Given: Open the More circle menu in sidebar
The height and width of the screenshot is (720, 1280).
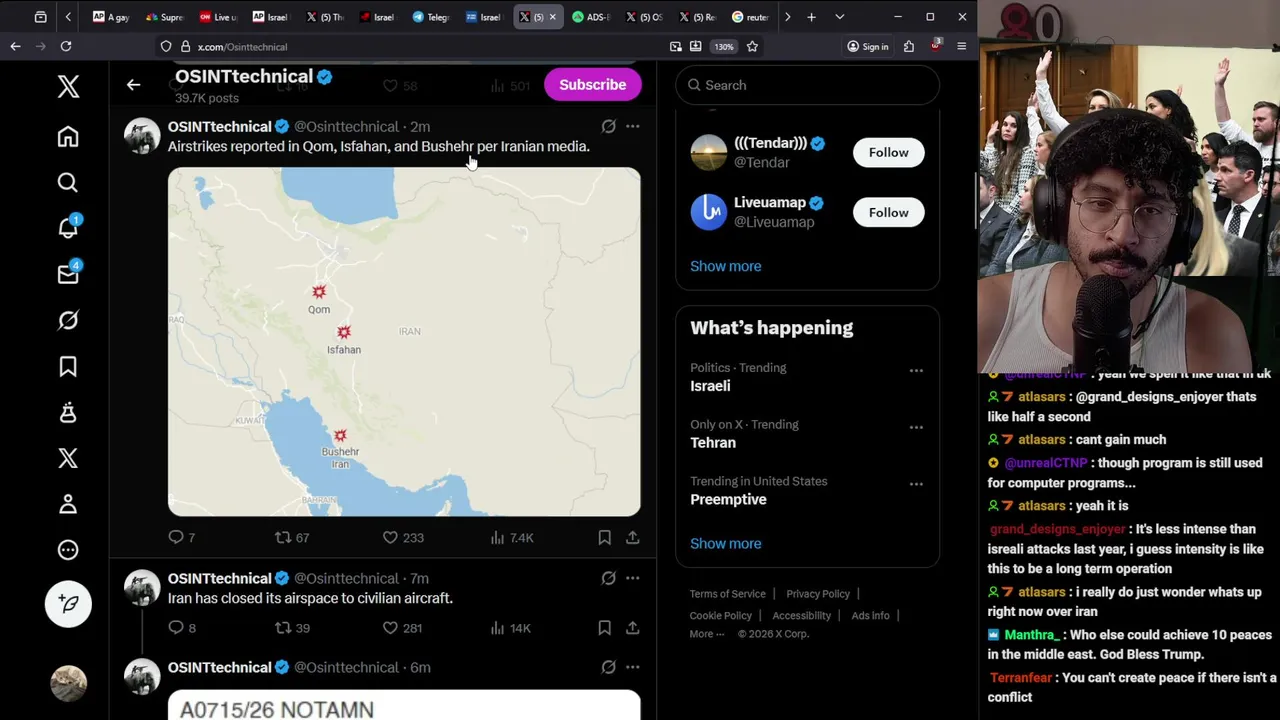Looking at the screenshot, I should [x=68, y=550].
